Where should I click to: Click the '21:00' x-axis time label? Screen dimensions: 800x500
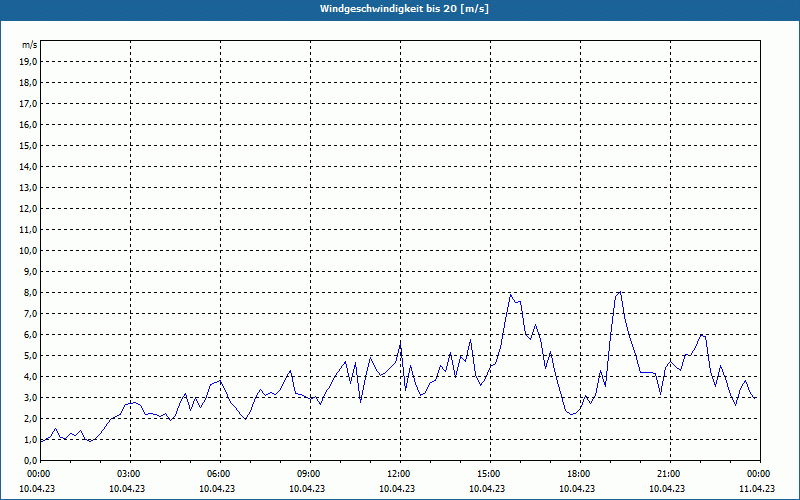tap(670, 474)
